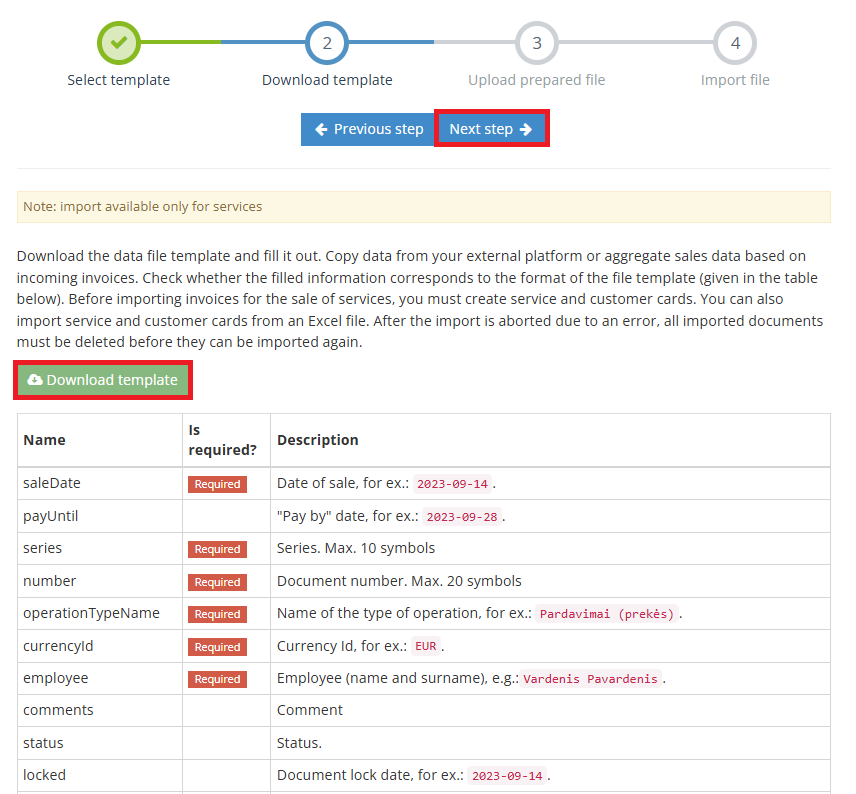The width and height of the screenshot is (856, 794).
Task: Click the step 3 circle indicator
Action: [536, 43]
